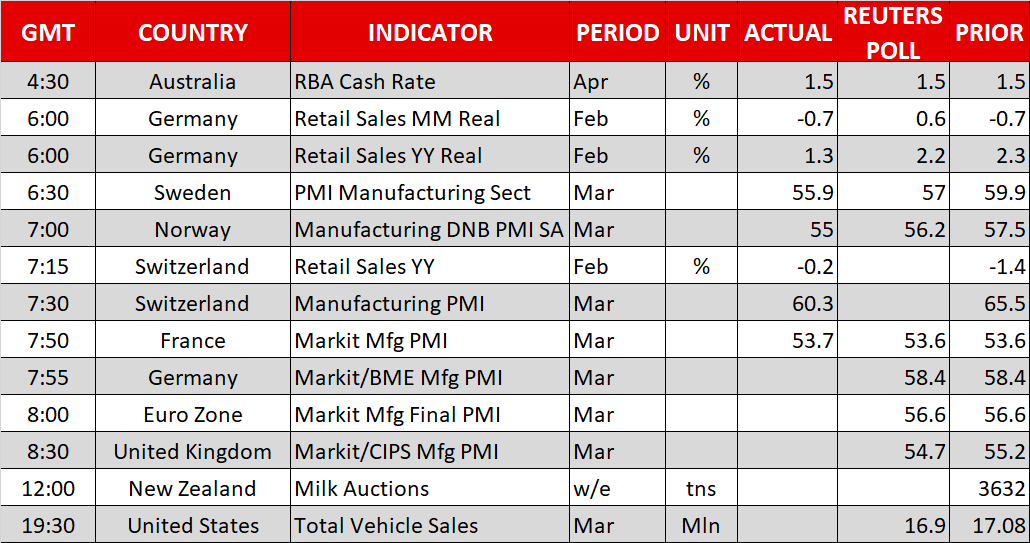Select the United Kingdom country cell
Viewport: 1030px width, 543px height.
[x=193, y=452]
